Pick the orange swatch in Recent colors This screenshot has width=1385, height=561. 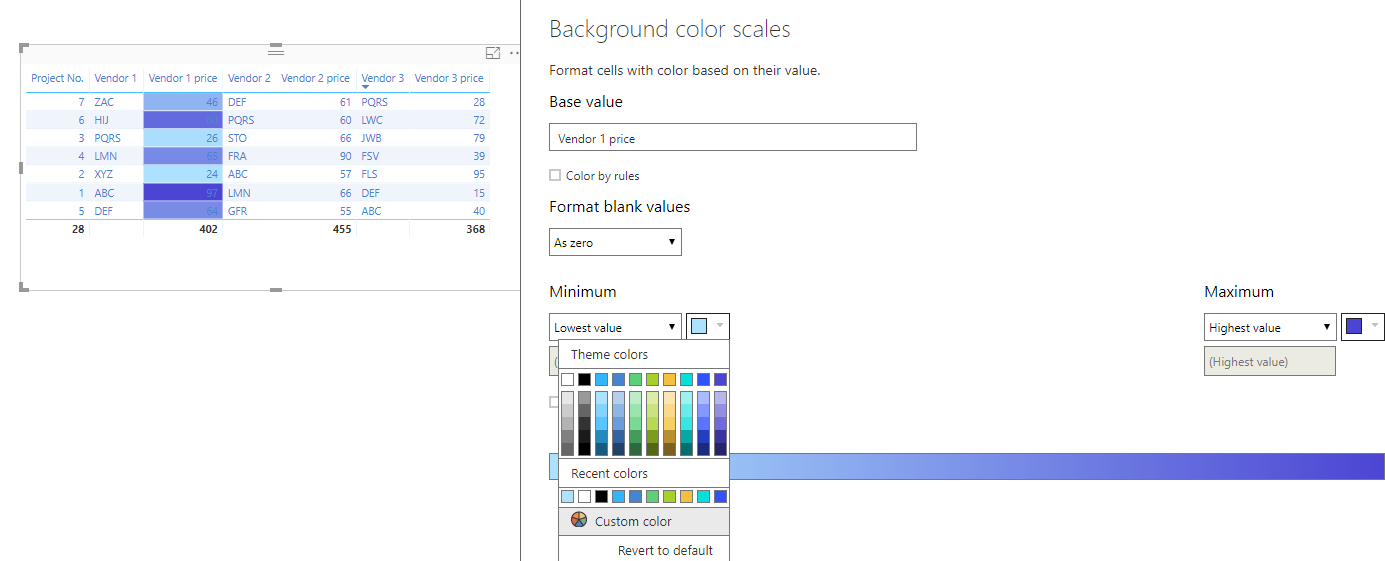pyautogui.click(x=687, y=496)
